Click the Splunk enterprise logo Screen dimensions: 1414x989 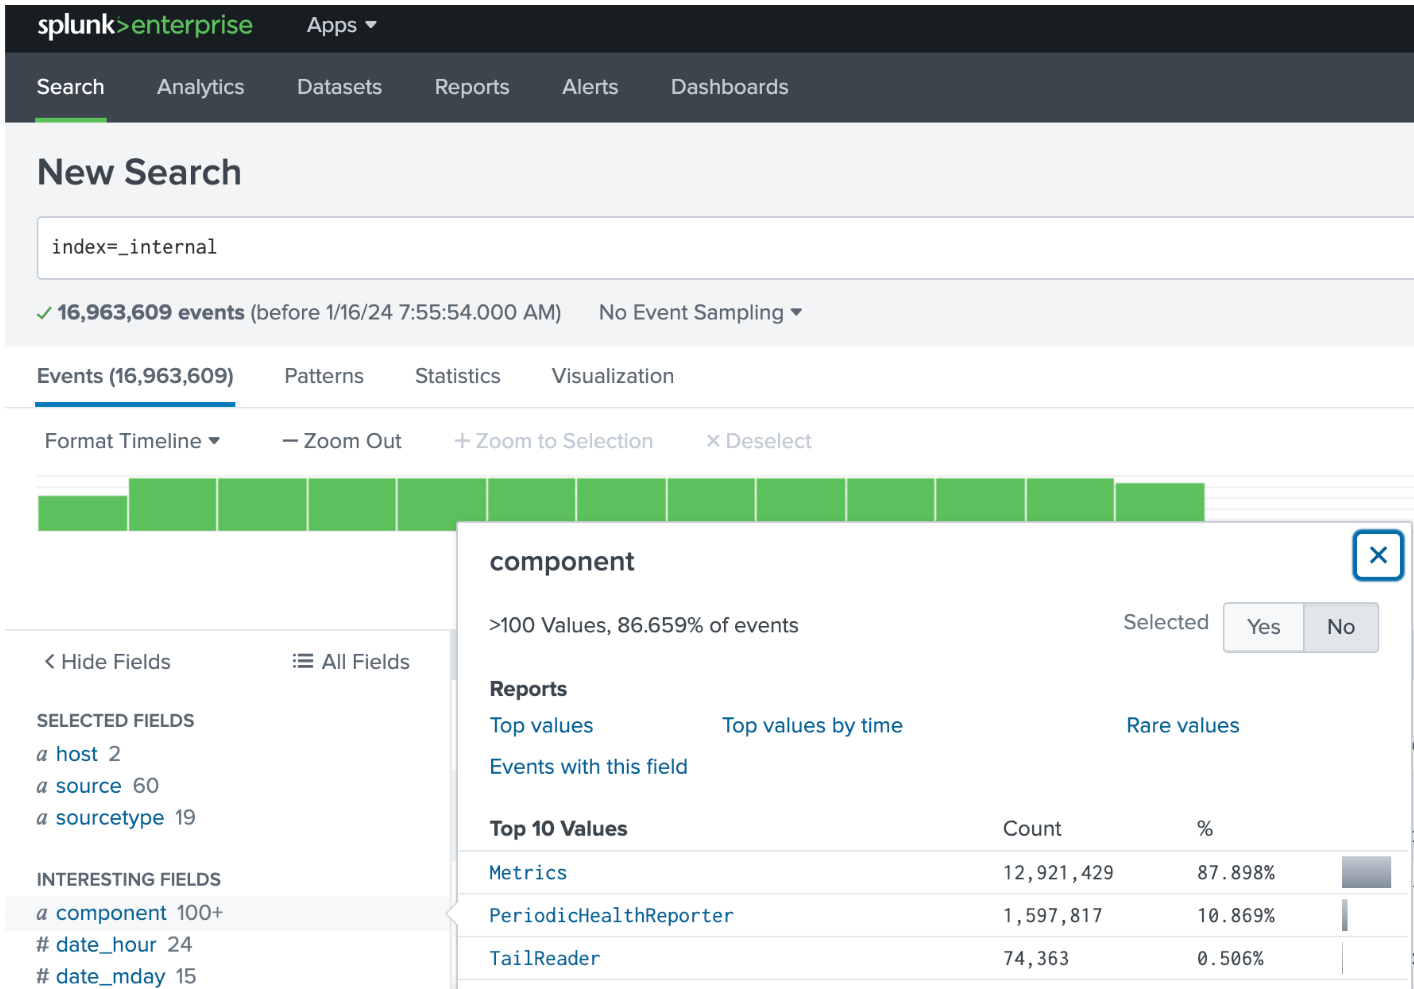(145, 26)
